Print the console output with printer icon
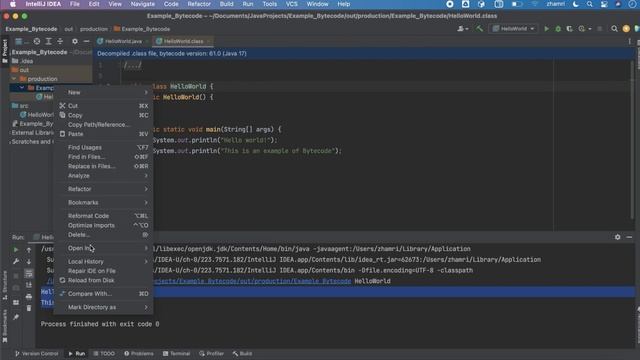This screenshot has width=640, height=360. pyautogui.click(x=29, y=297)
